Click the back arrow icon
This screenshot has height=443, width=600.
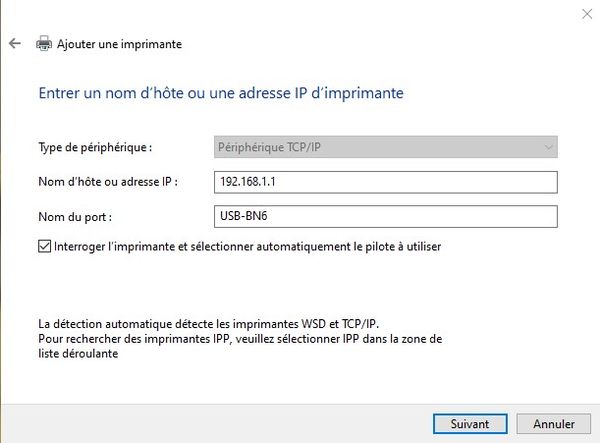point(14,44)
